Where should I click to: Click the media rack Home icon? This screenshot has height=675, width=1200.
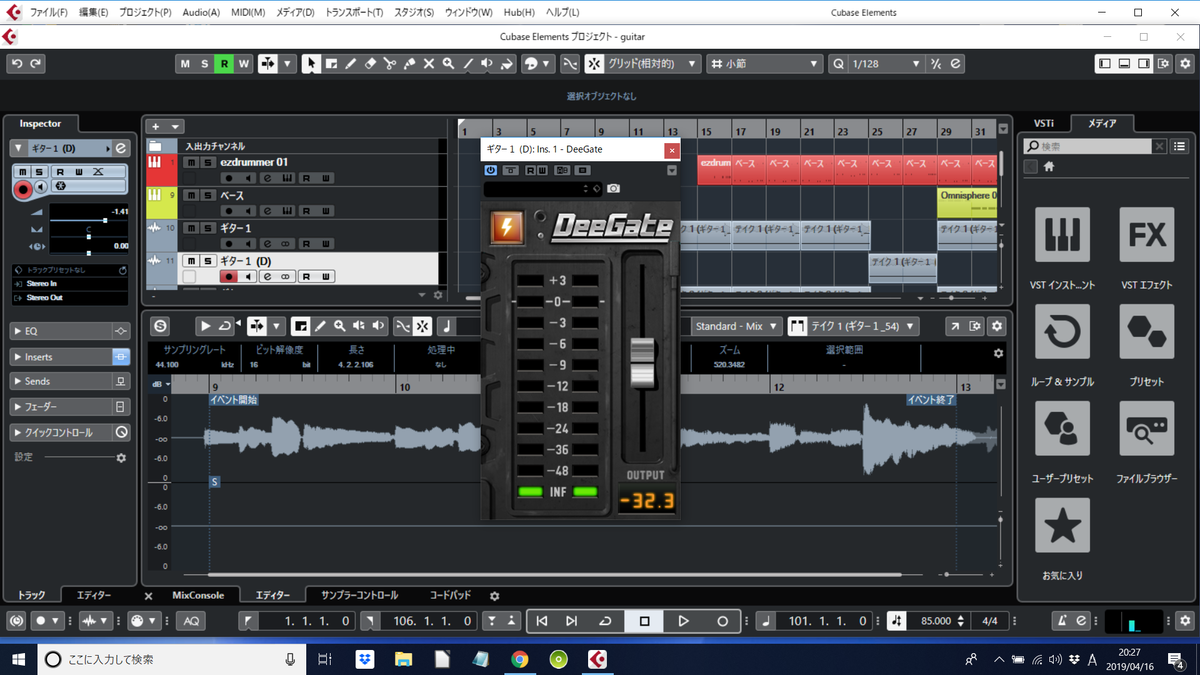tap(1049, 167)
